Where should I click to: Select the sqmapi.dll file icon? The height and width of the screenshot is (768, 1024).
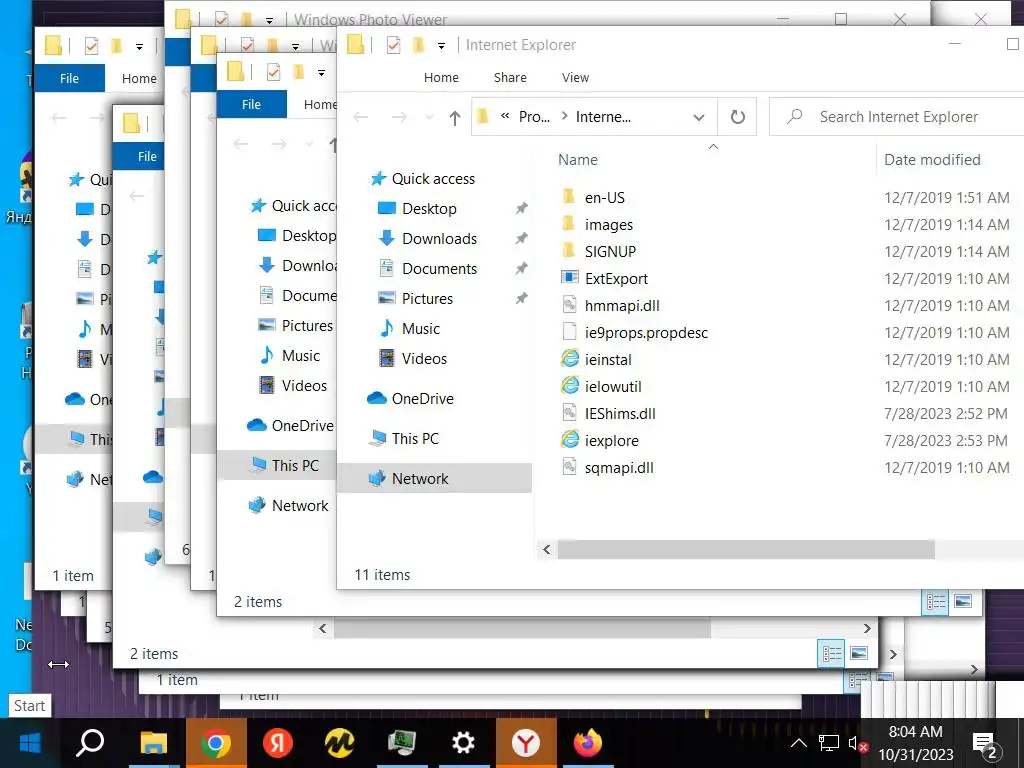[569, 467]
